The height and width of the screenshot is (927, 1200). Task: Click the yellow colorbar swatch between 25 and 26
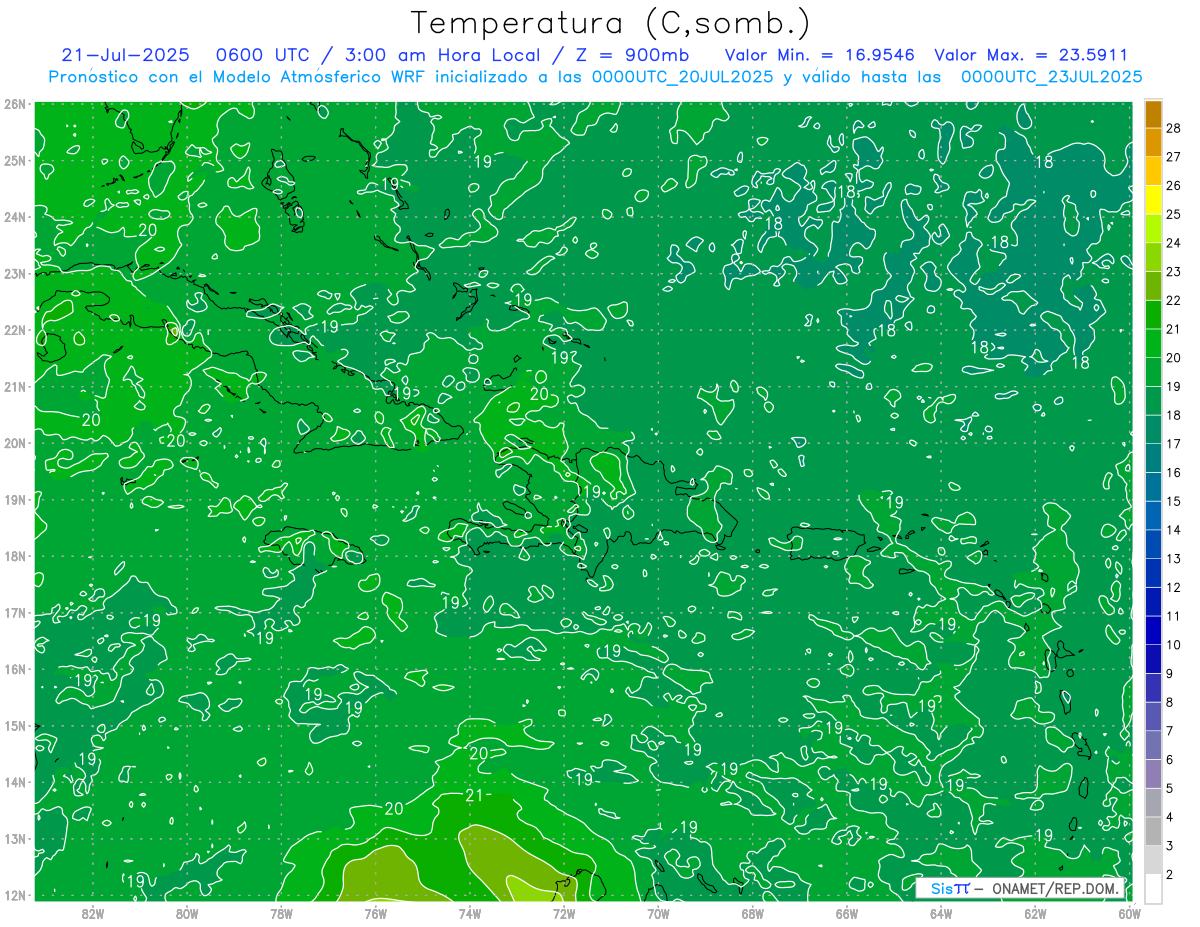click(x=1153, y=200)
